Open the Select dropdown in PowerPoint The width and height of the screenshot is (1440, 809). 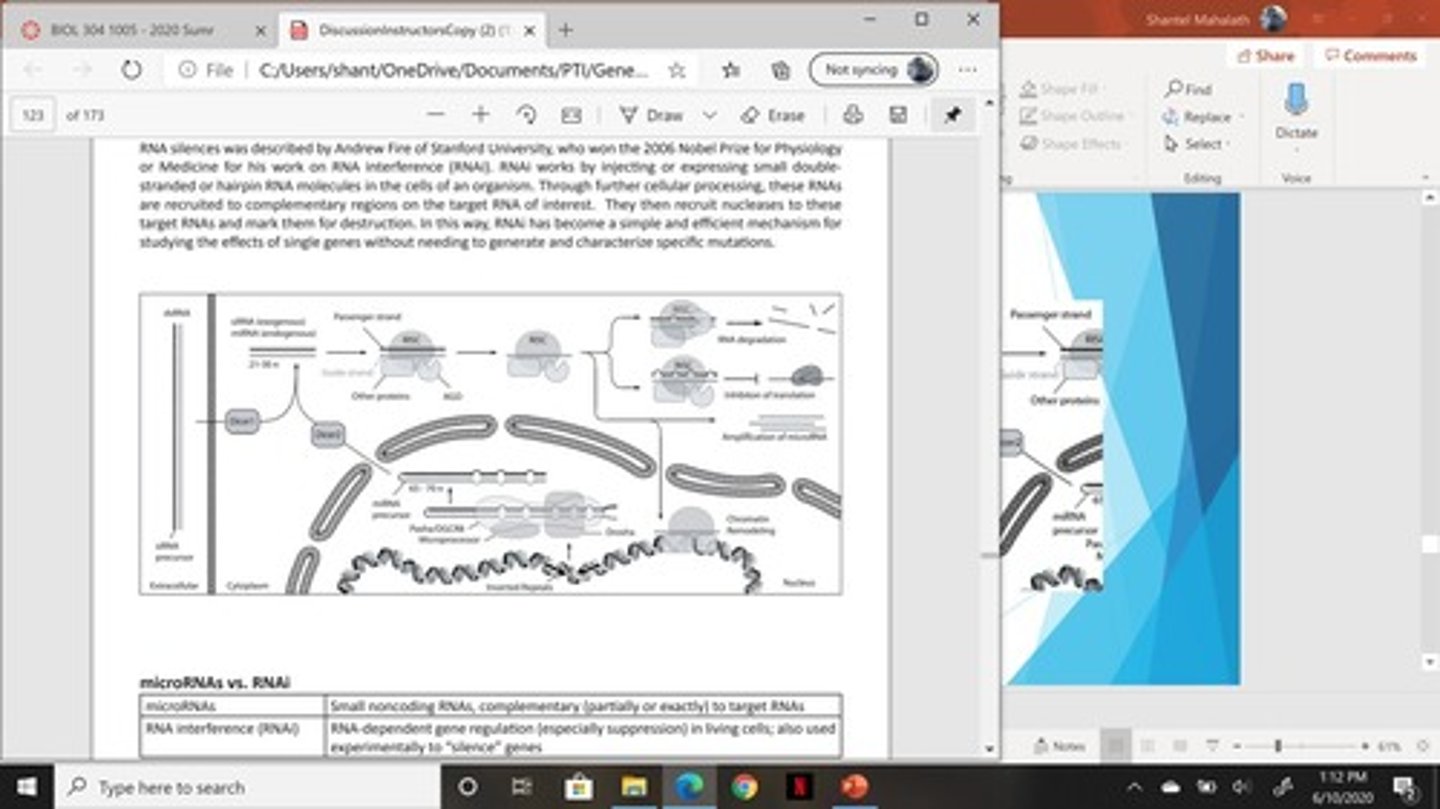[x=1195, y=144]
